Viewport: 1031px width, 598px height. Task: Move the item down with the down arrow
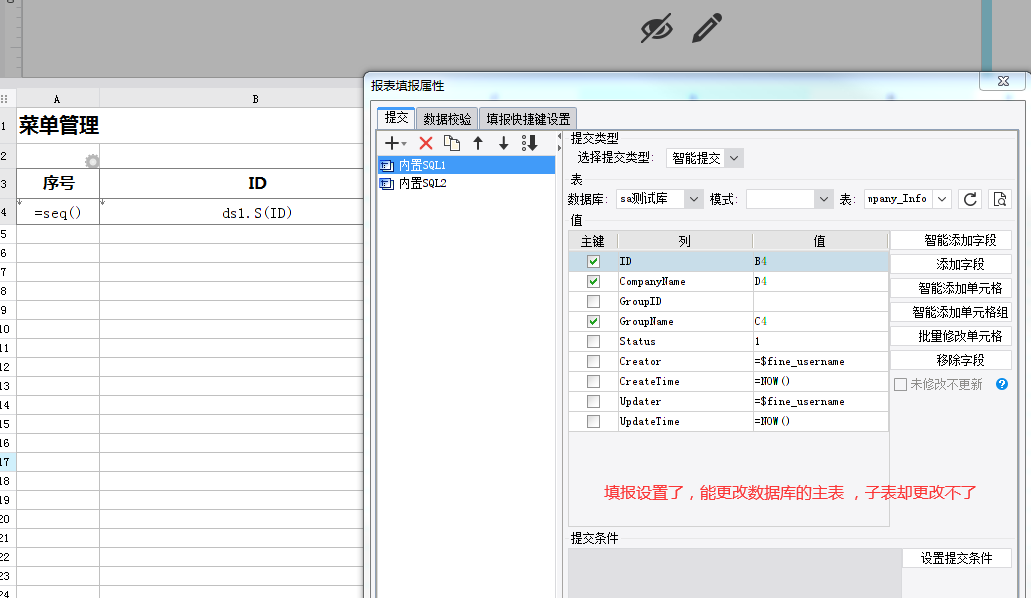point(504,143)
